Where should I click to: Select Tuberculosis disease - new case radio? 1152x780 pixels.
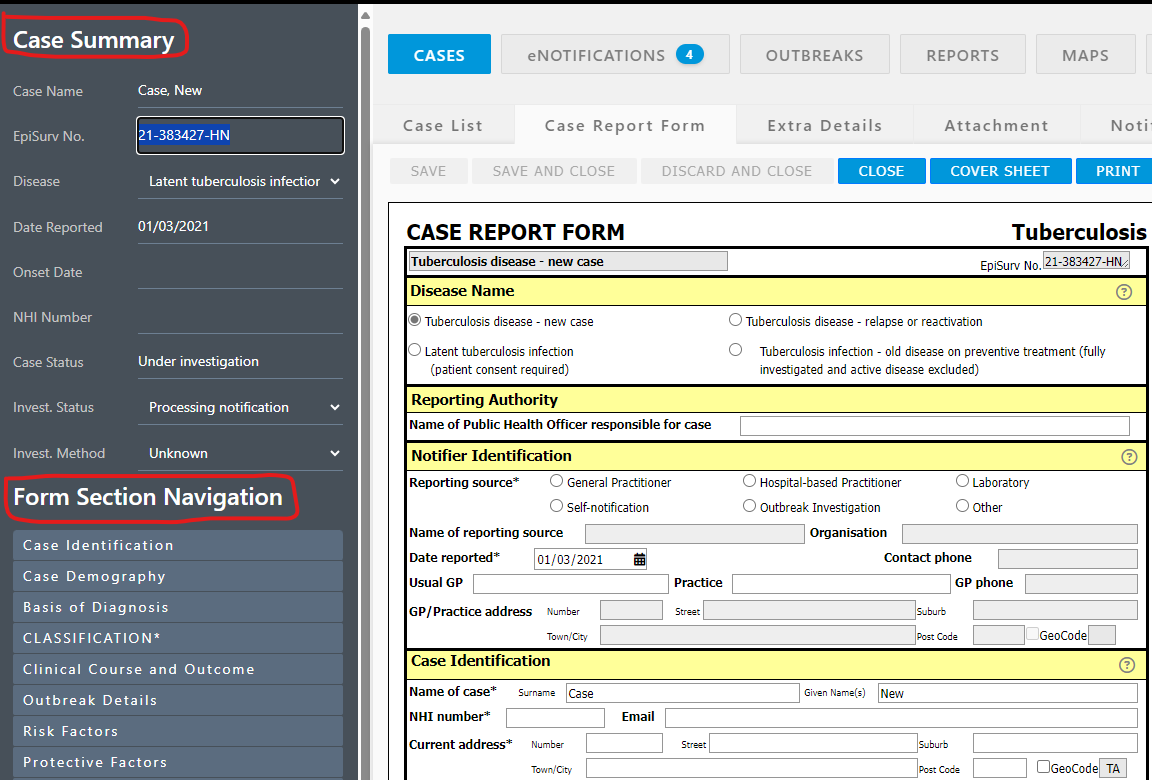coord(415,320)
